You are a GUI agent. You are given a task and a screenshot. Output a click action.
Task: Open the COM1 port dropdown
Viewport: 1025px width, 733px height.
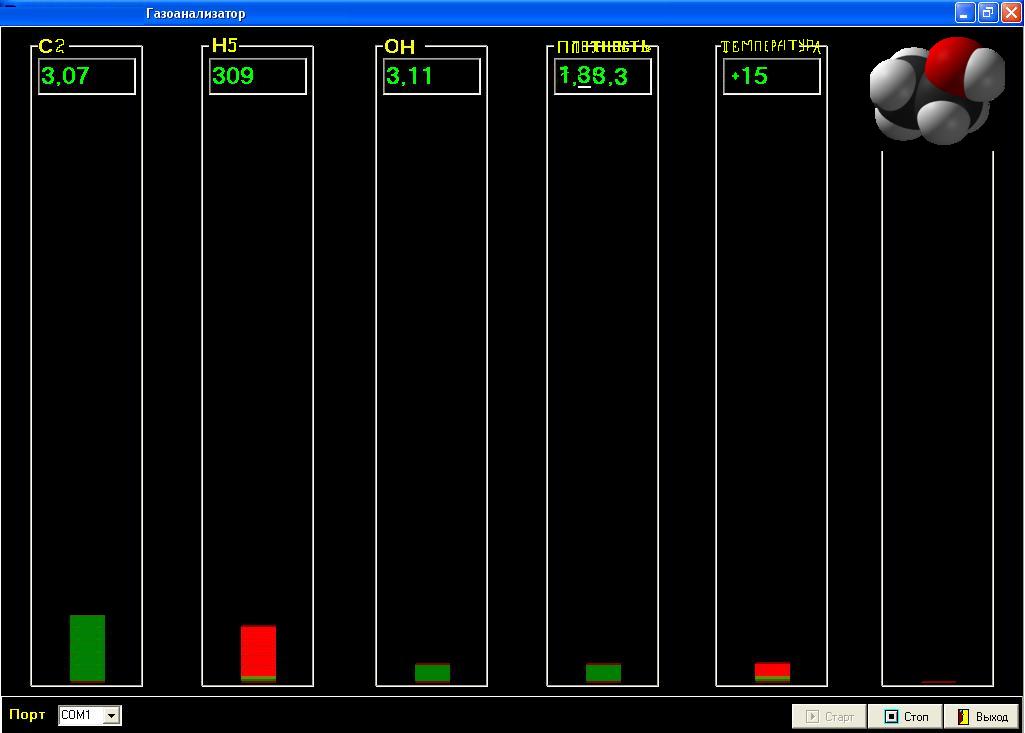(x=111, y=715)
